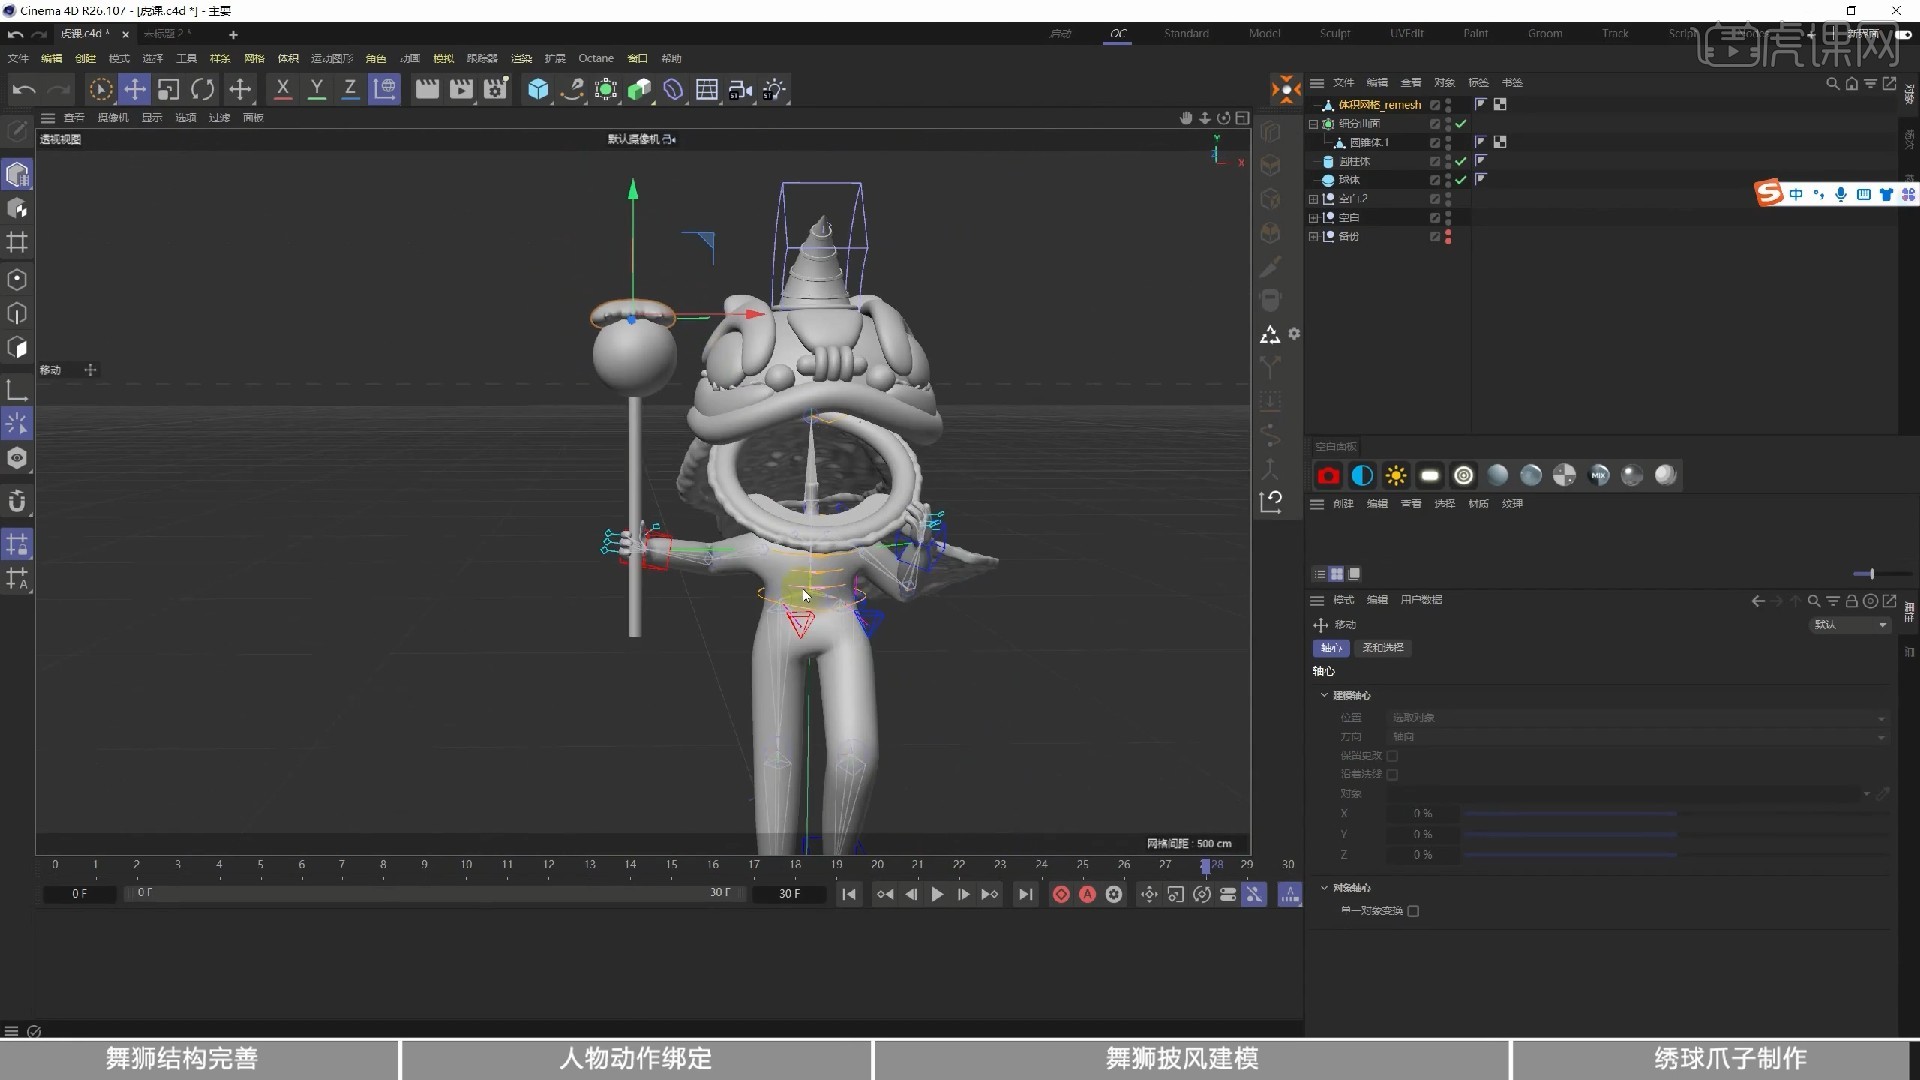Click the deformer bend icon
The height and width of the screenshot is (1080, 1920).
click(673, 89)
